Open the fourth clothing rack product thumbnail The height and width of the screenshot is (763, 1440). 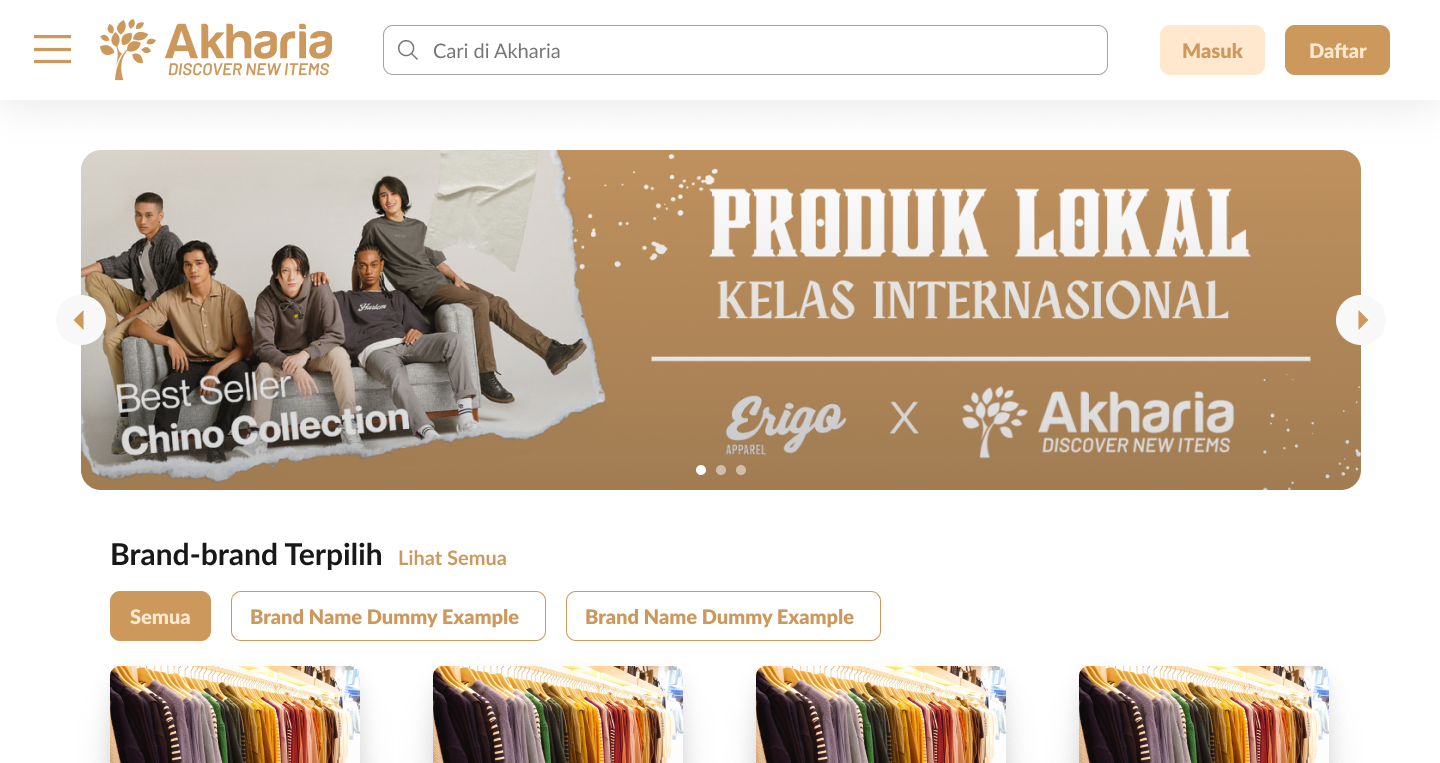pos(1204,714)
